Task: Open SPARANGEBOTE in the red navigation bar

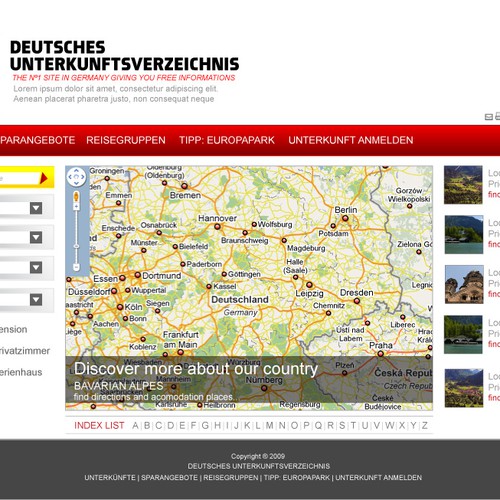Action: click(37, 140)
